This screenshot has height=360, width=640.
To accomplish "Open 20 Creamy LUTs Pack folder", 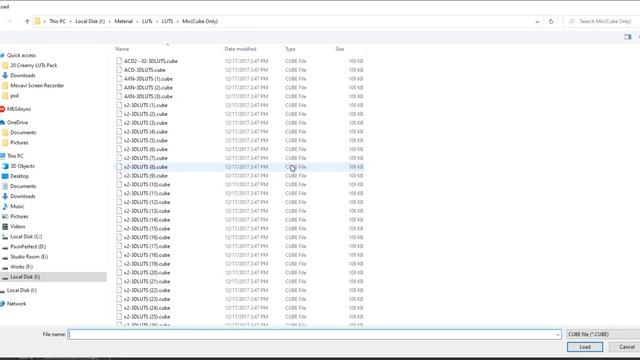I will (x=33, y=65).
